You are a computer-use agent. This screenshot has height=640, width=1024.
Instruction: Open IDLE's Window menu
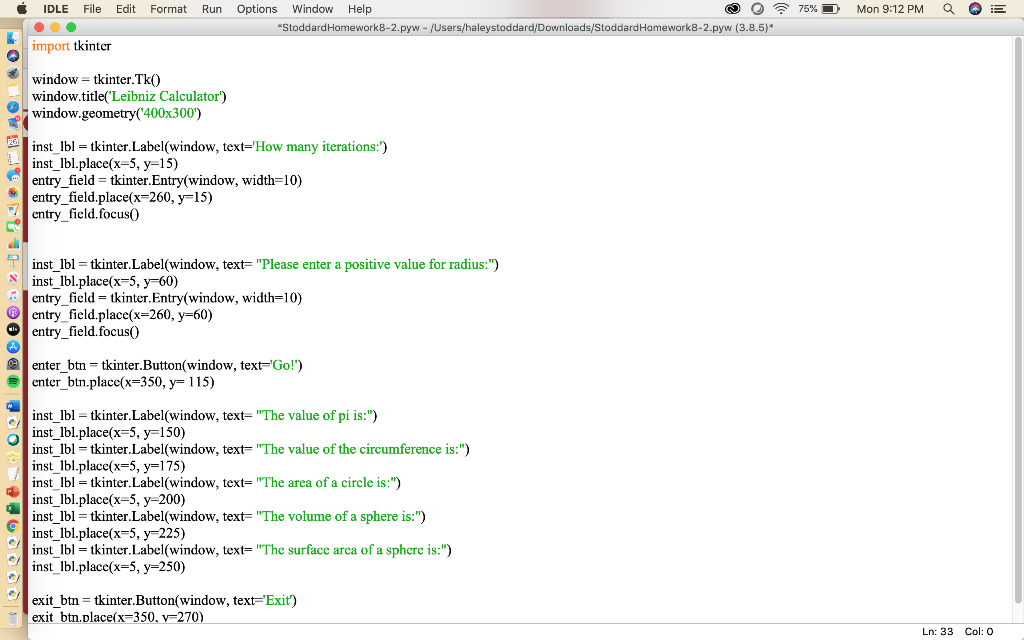(313, 9)
